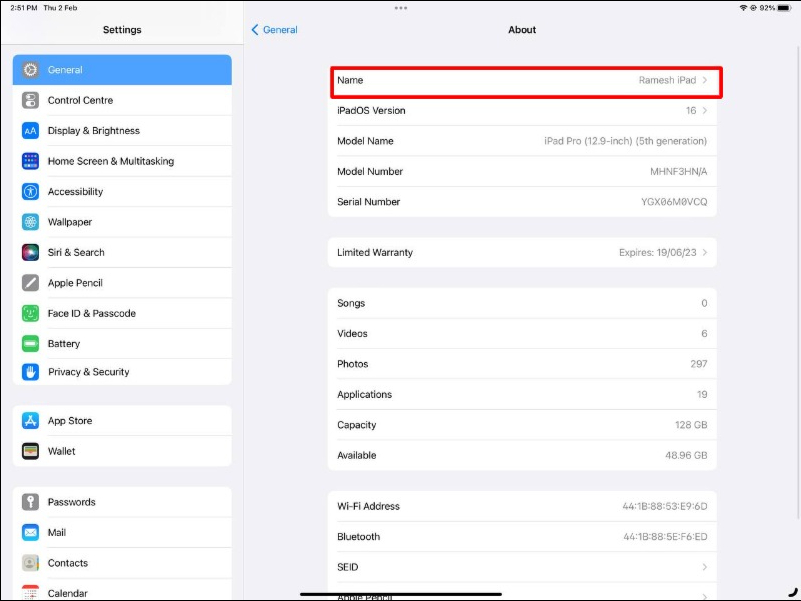Select the Passwords key icon
The width and height of the screenshot is (801, 601).
point(30,501)
